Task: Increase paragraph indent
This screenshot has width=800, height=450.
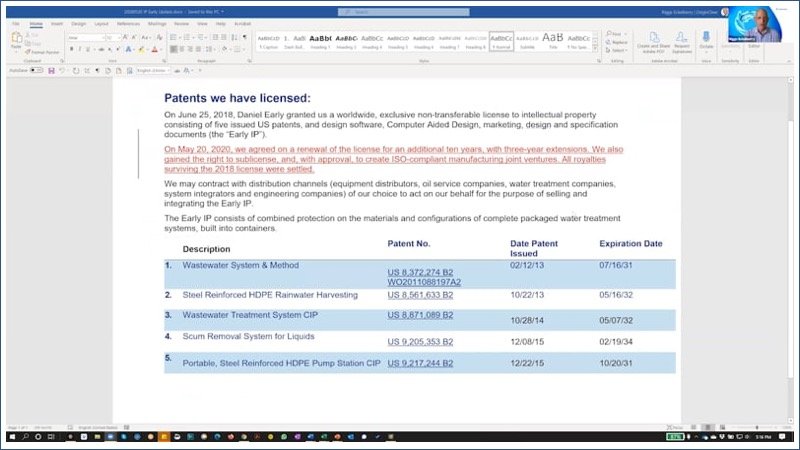Action: [x=224, y=38]
